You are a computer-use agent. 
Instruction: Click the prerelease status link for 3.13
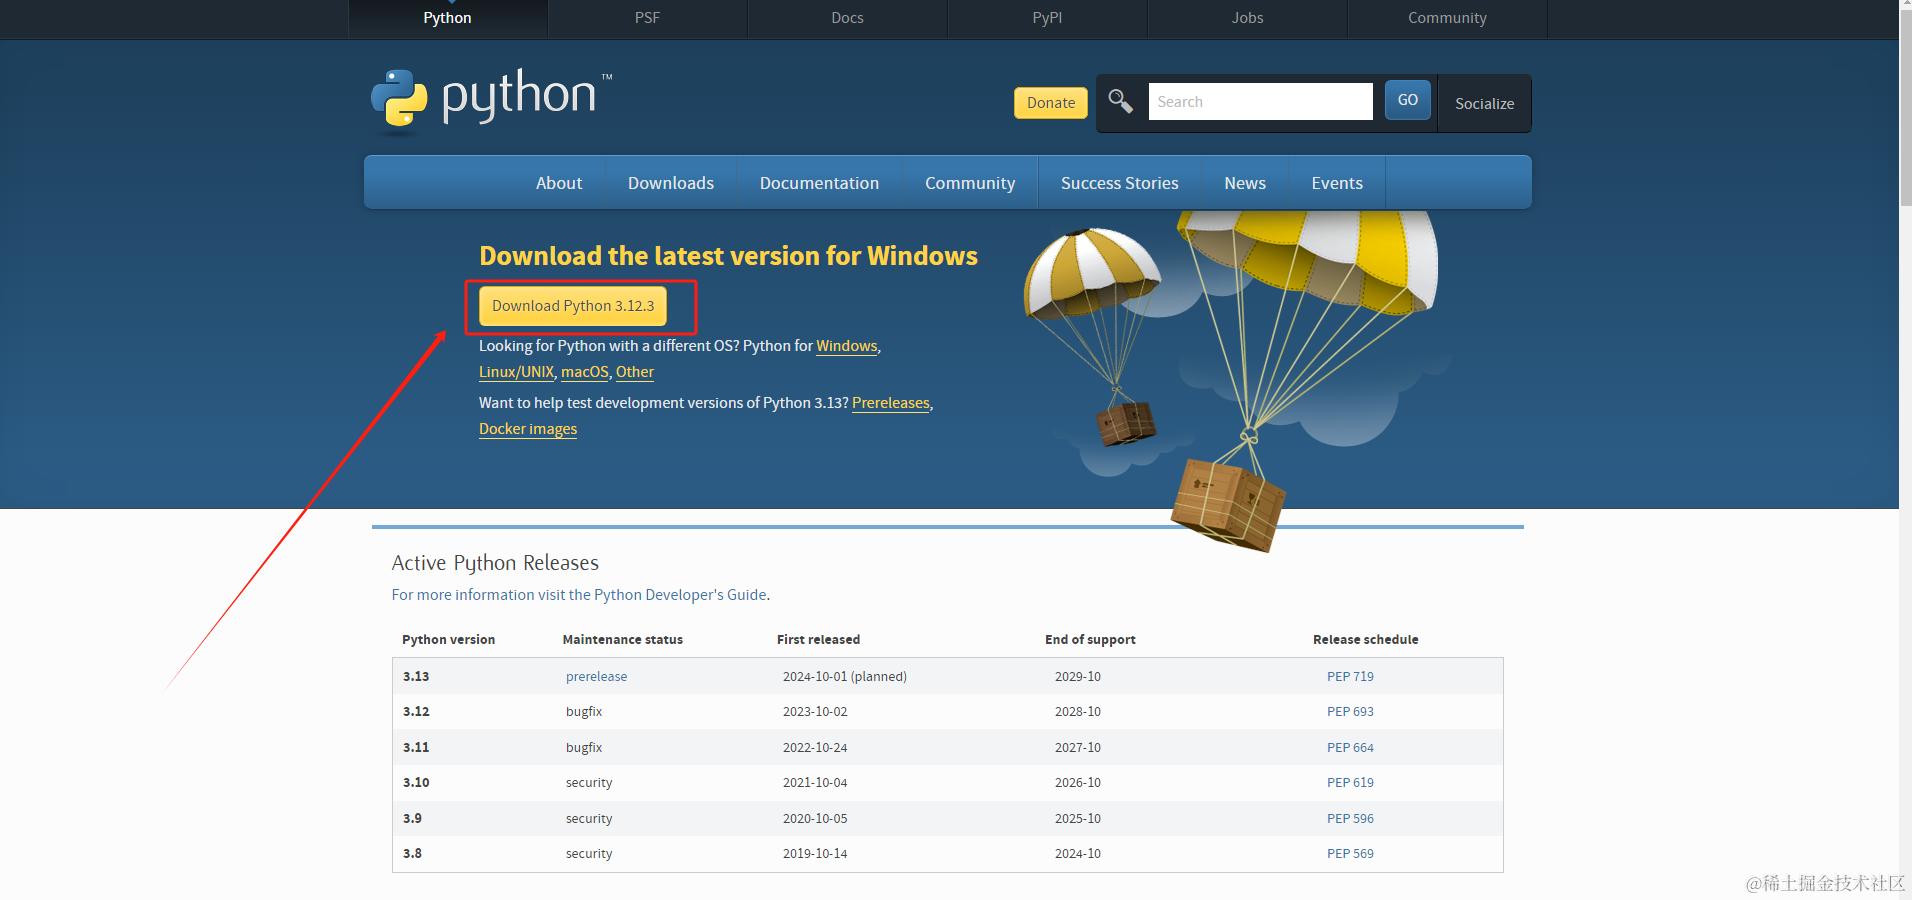coord(596,677)
